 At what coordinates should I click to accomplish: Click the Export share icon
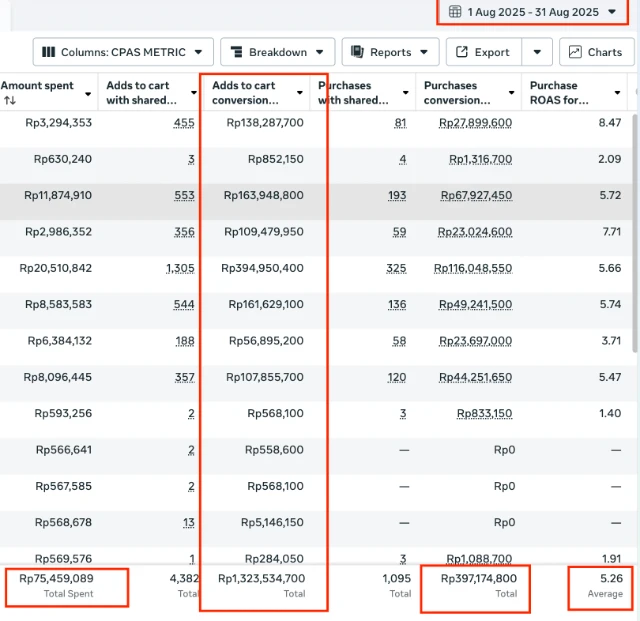point(461,52)
